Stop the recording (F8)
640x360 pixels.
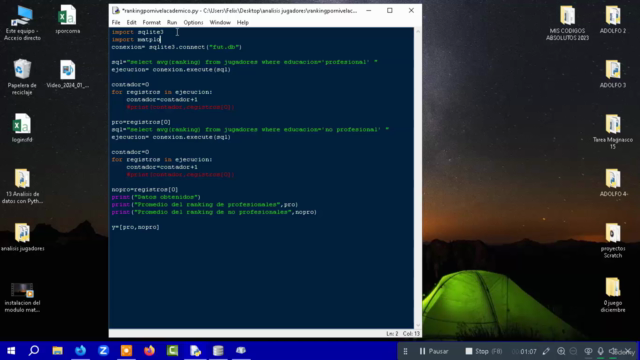pos(484,351)
